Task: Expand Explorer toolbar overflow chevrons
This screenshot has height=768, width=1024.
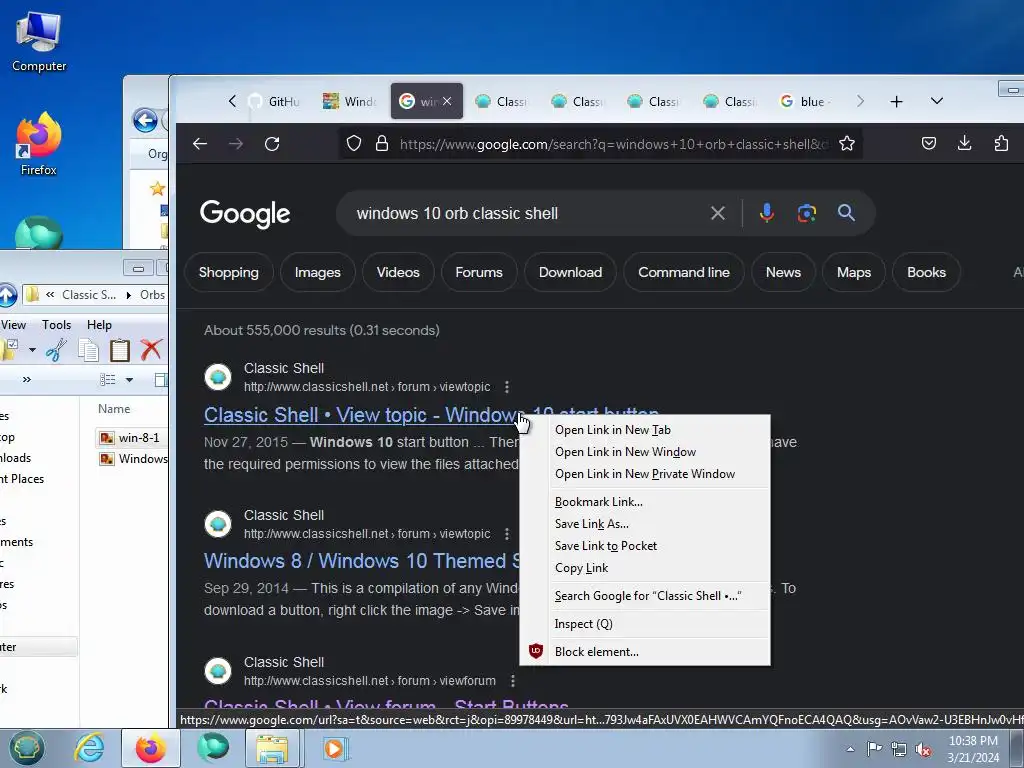Action: pyautogui.click(x=27, y=379)
